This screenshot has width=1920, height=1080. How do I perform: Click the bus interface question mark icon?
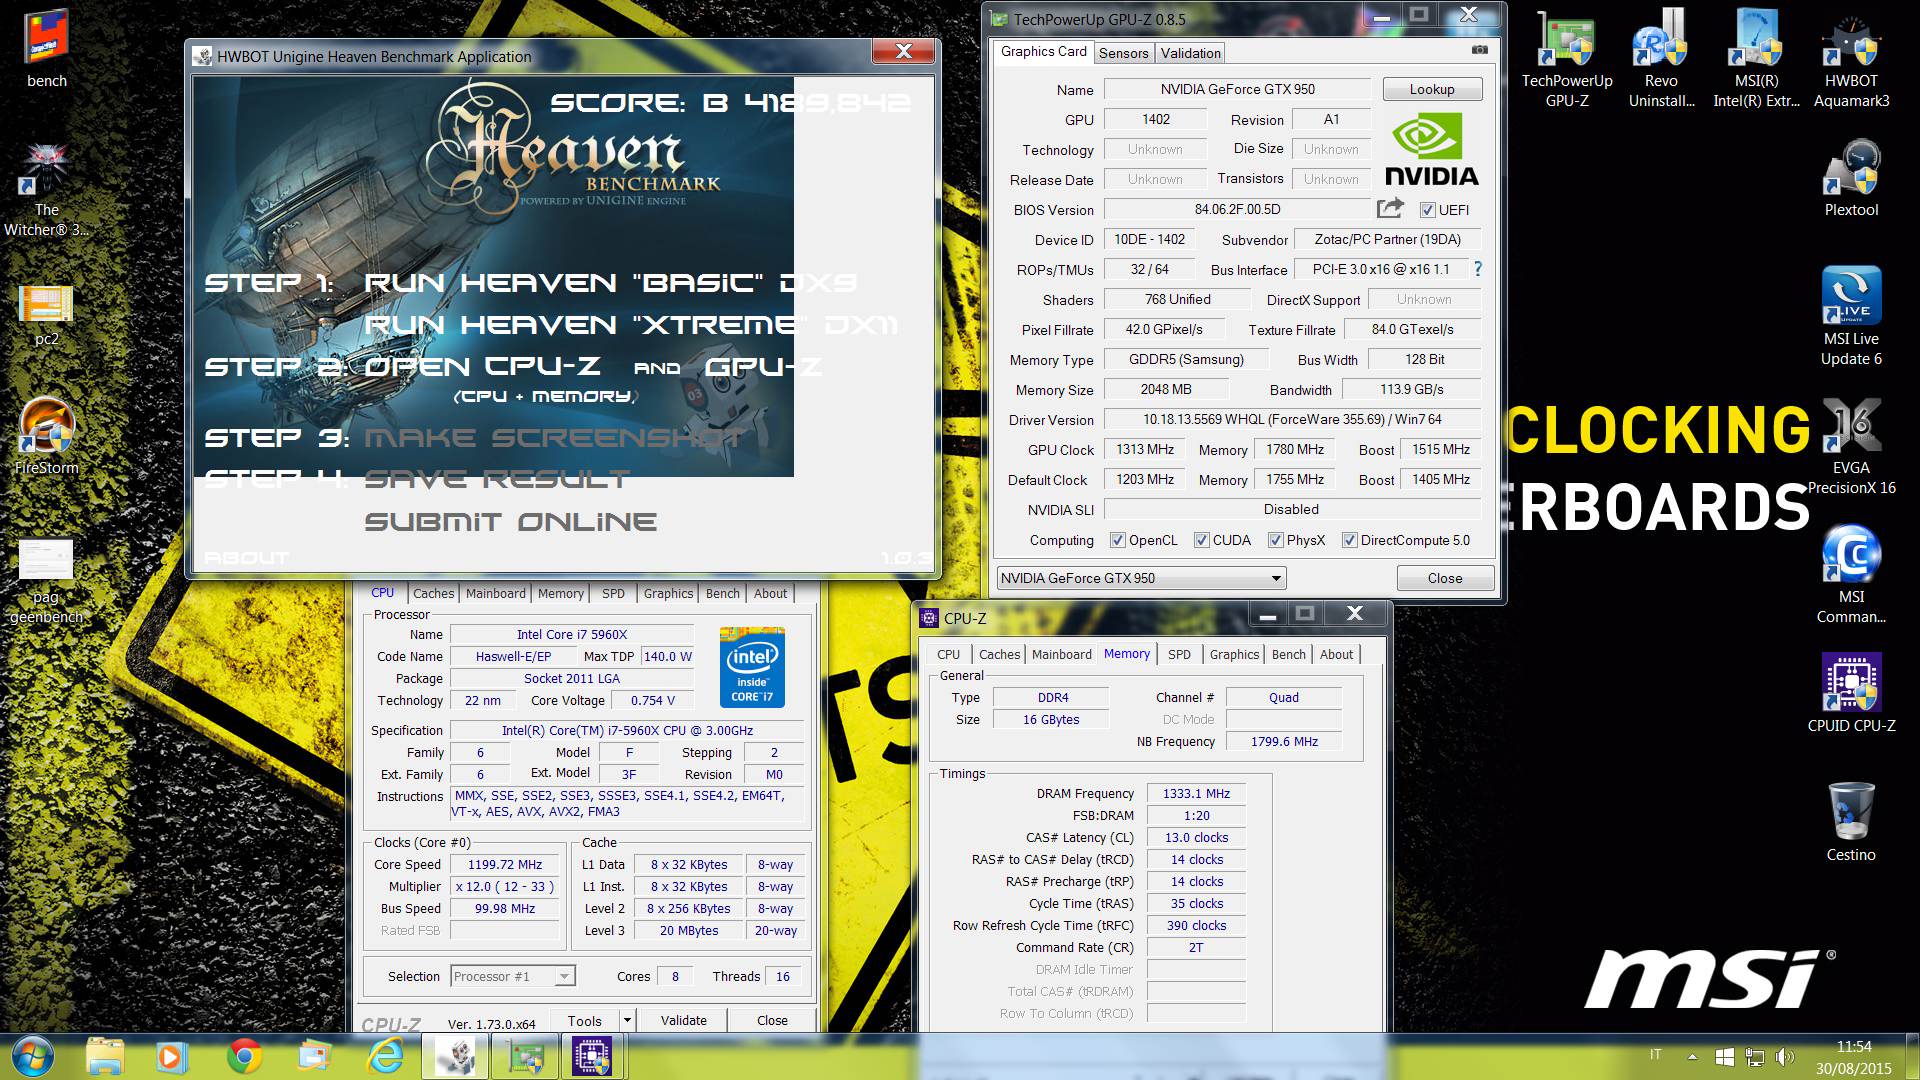point(1477,268)
